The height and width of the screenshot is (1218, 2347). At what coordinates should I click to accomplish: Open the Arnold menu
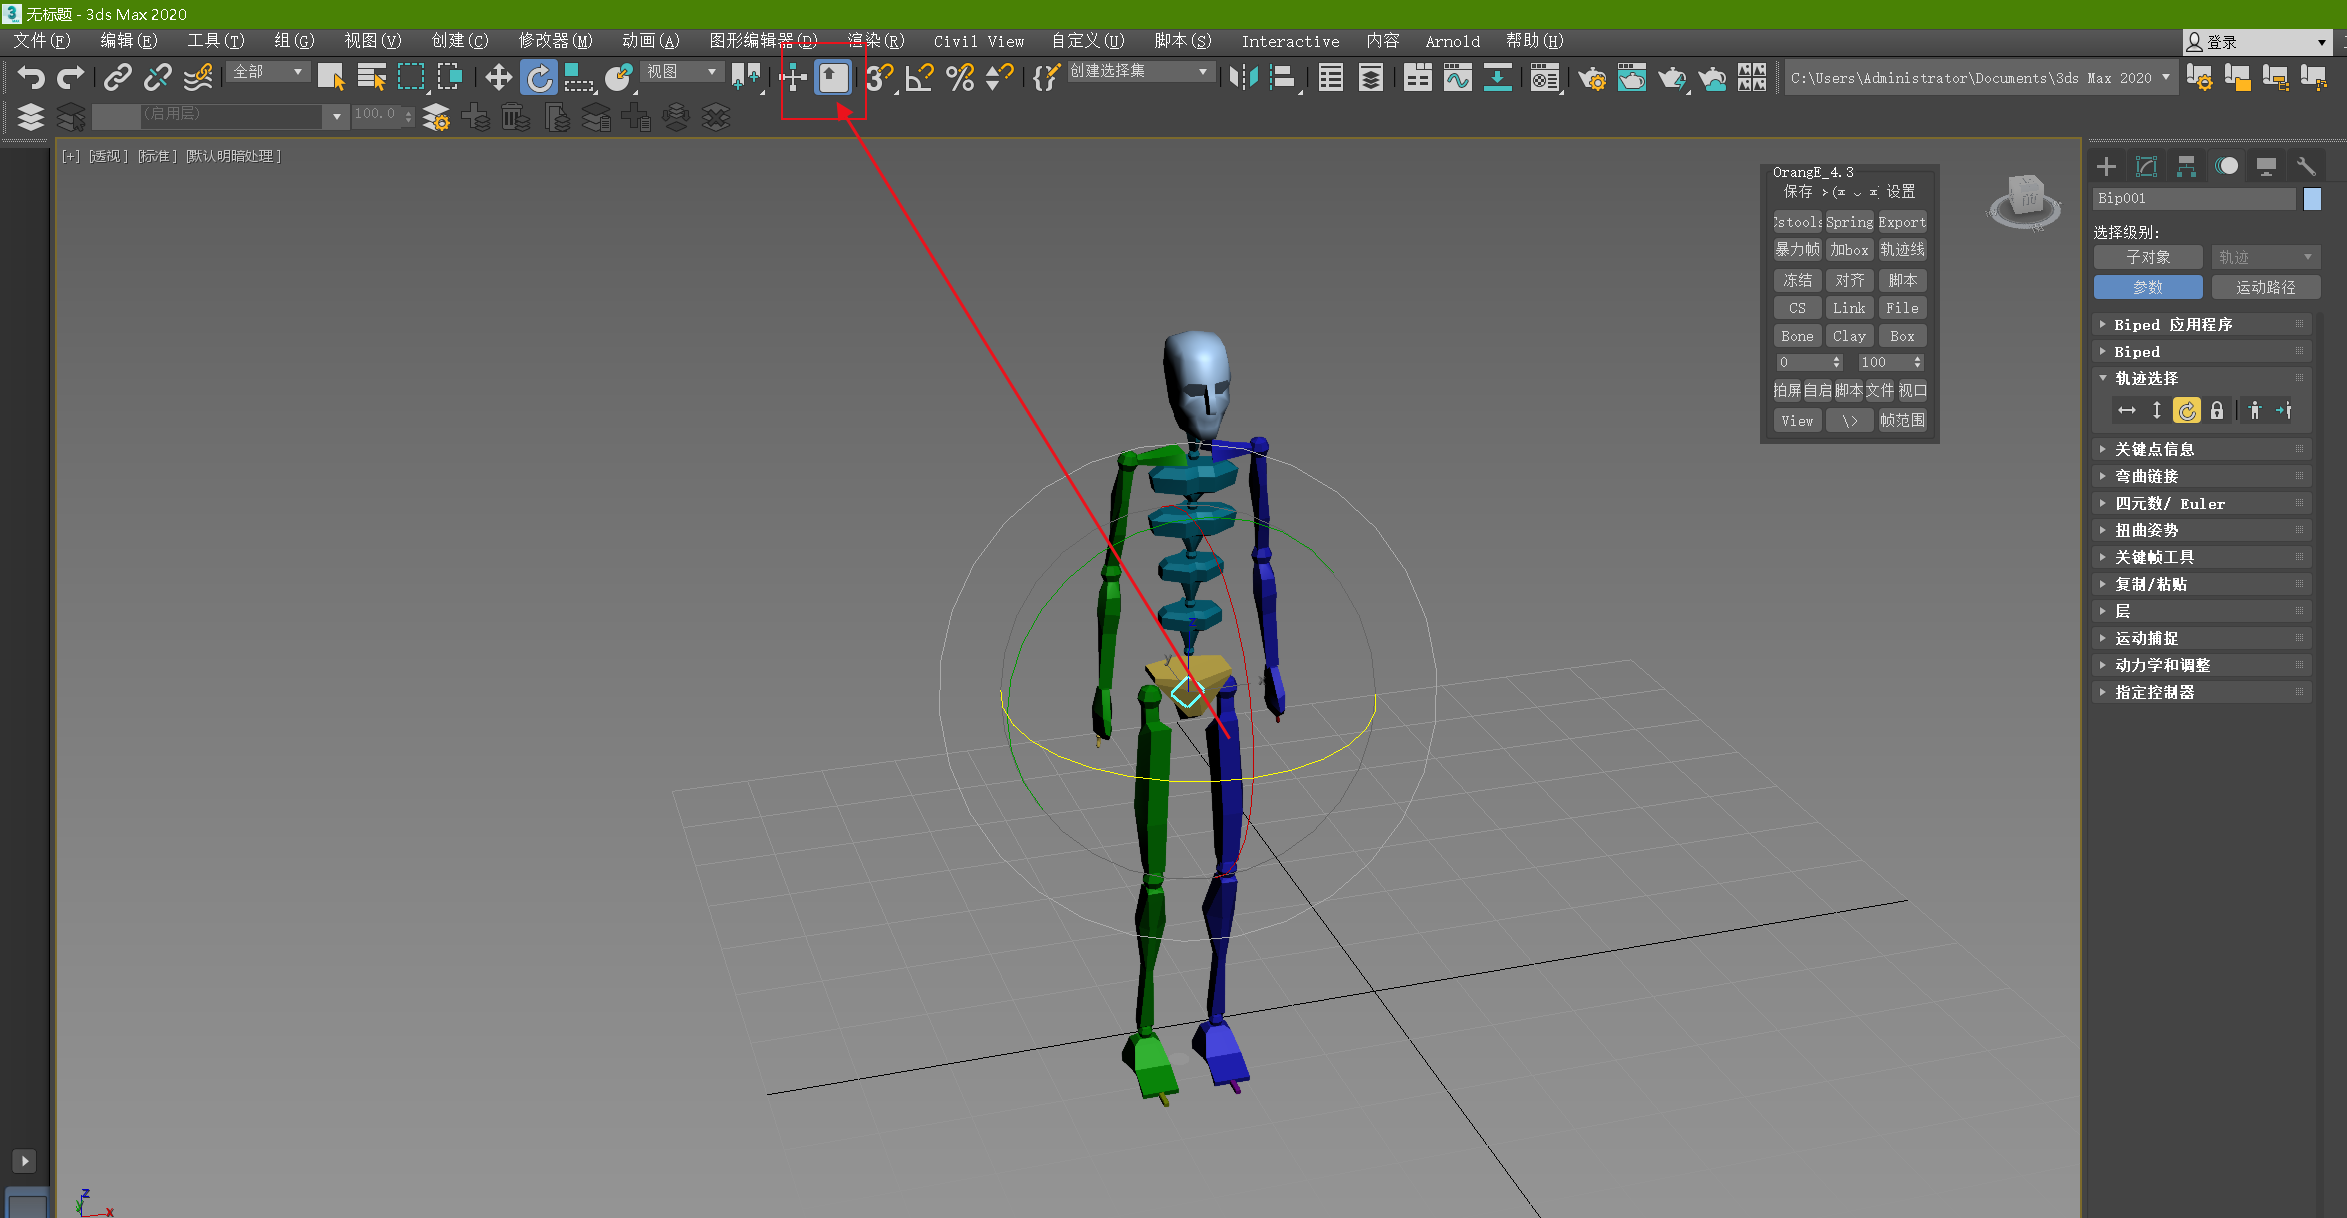point(1452,41)
